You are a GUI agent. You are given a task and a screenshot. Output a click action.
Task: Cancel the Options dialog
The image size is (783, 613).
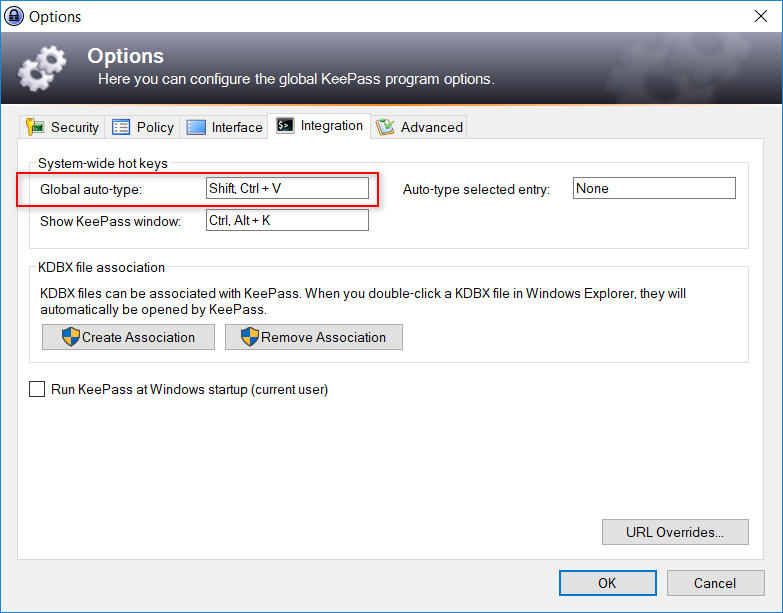[x=716, y=583]
